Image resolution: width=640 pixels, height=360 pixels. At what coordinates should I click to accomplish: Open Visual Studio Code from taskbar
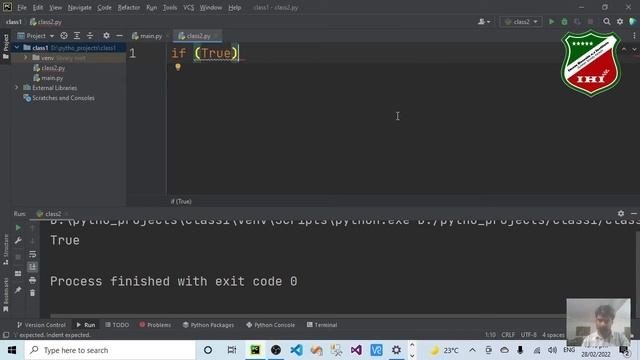pos(296,350)
